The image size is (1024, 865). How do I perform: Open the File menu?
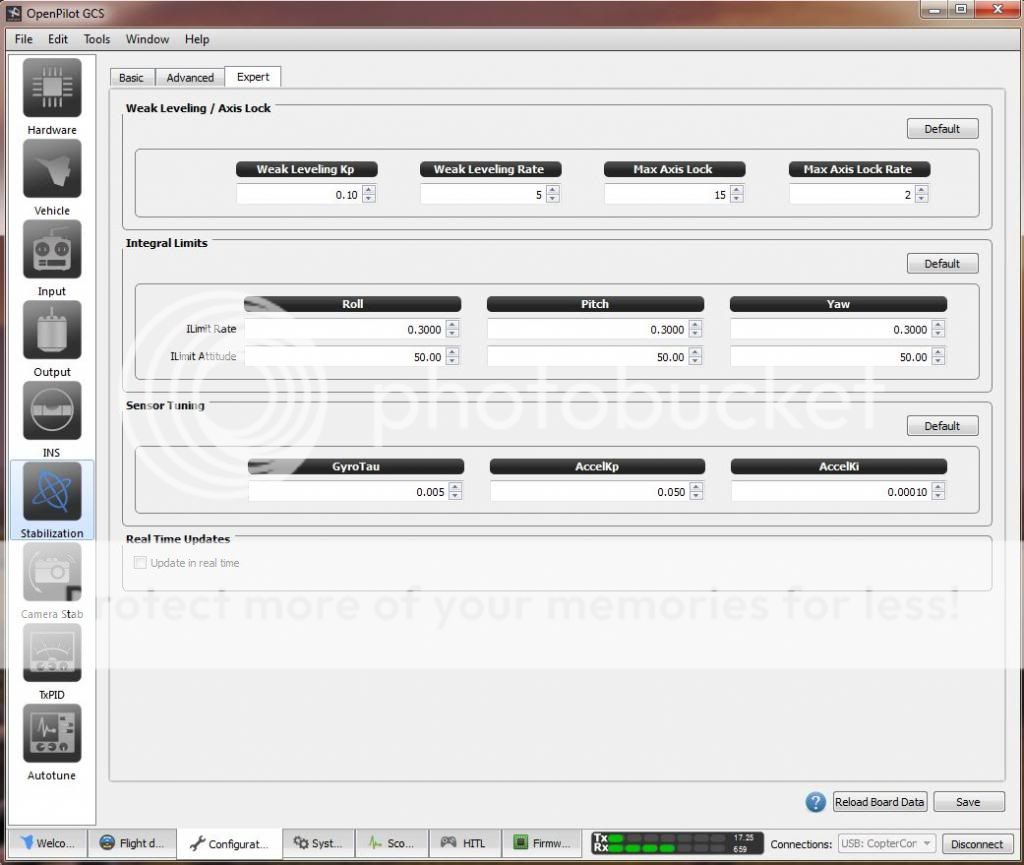tap(24, 39)
